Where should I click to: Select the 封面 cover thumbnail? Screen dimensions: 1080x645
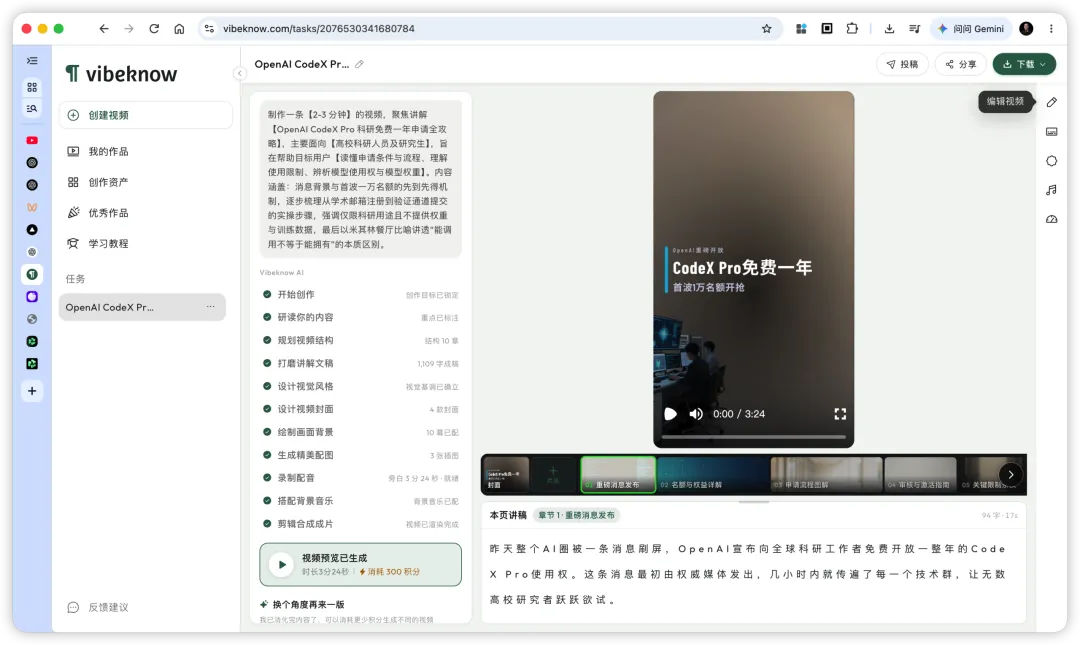pyautogui.click(x=507, y=474)
